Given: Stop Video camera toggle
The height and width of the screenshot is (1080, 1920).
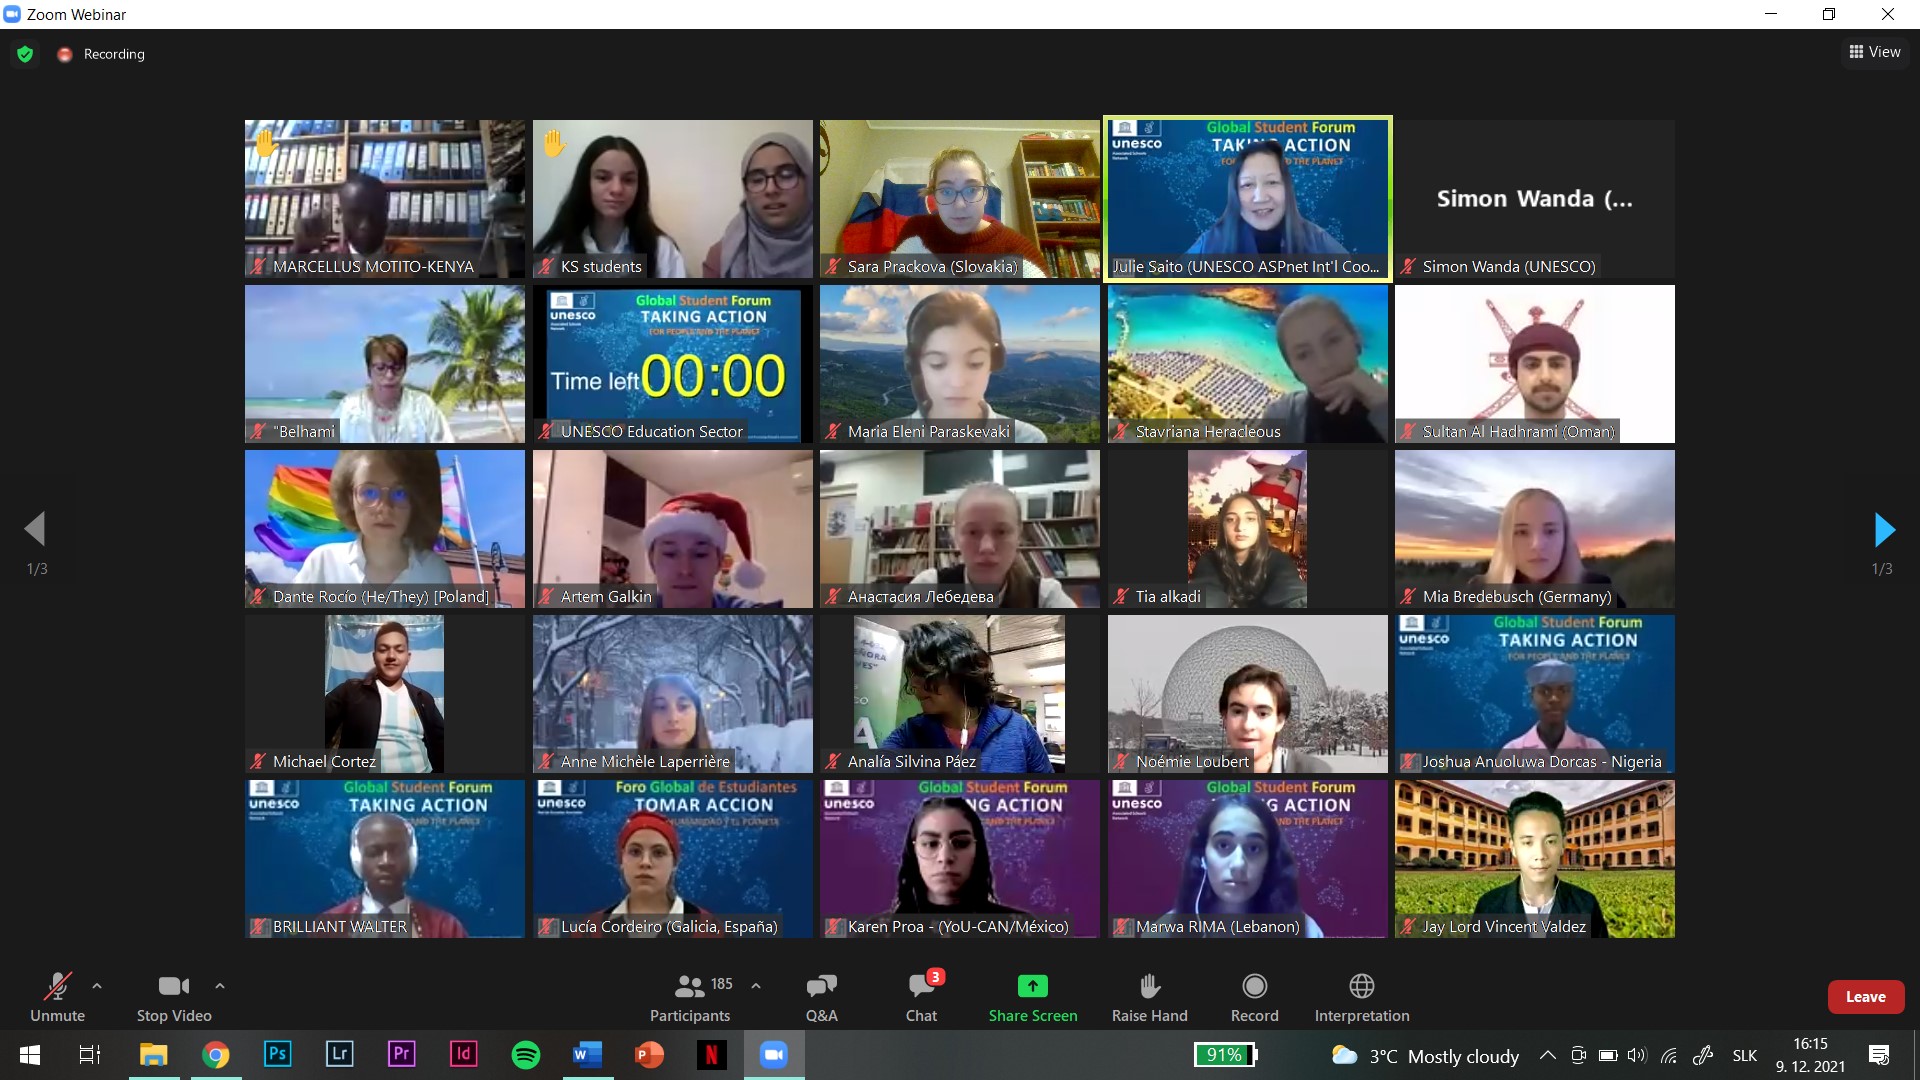Looking at the screenshot, I should point(174,997).
